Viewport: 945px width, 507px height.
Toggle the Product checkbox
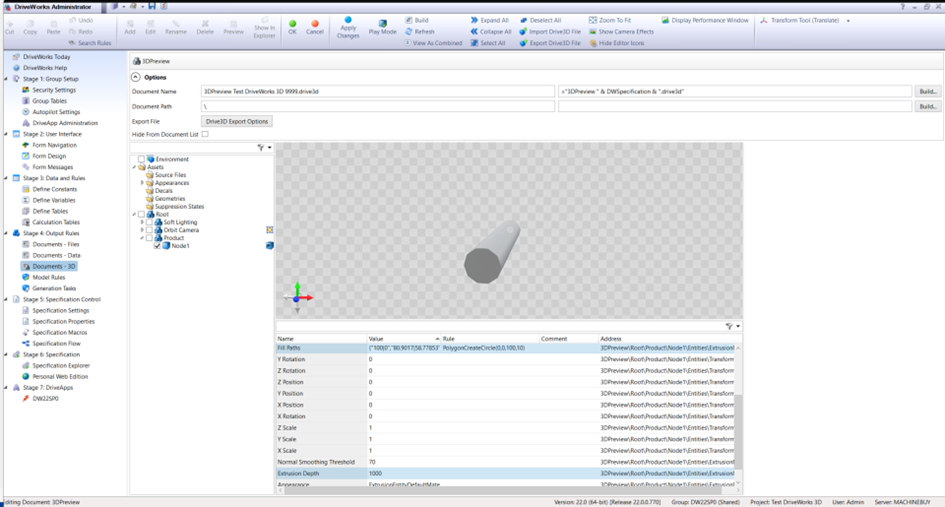click(149, 238)
